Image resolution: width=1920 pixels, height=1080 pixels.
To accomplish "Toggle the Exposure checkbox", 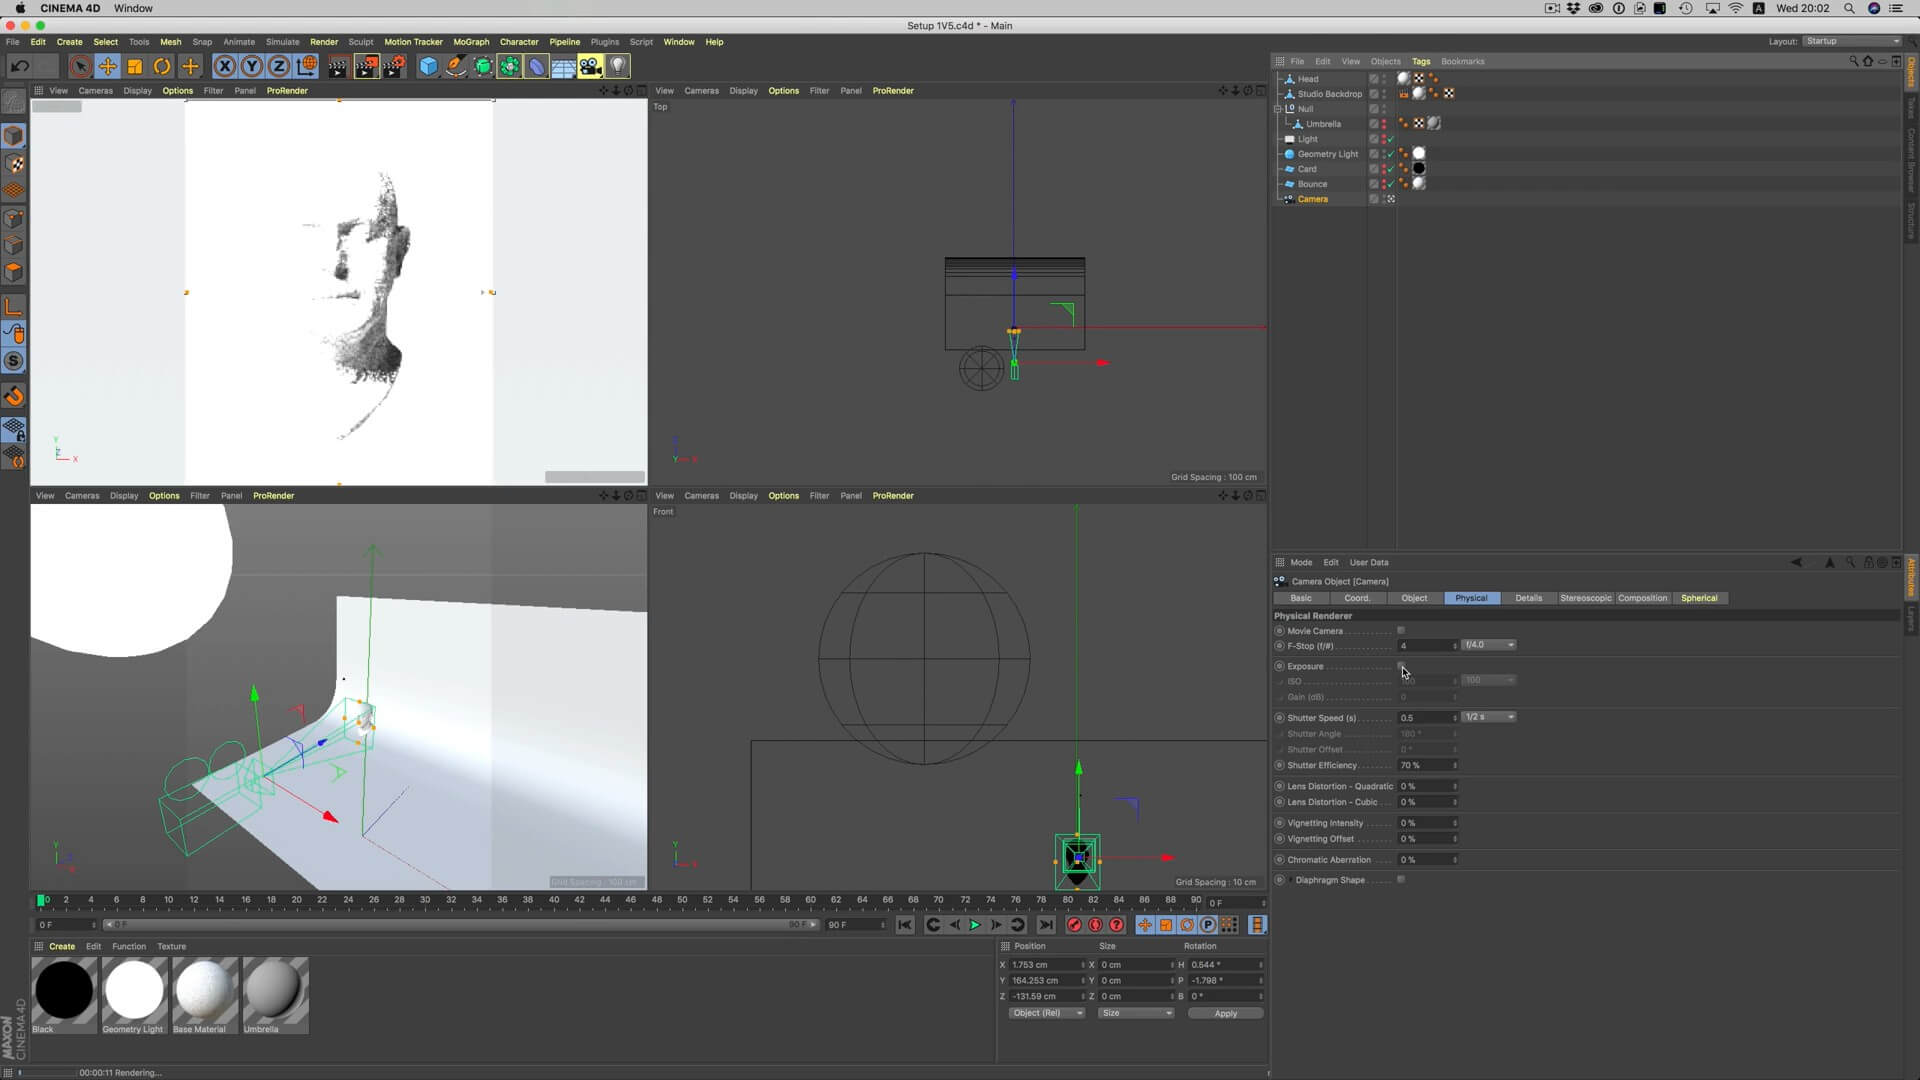I will point(1401,666).
